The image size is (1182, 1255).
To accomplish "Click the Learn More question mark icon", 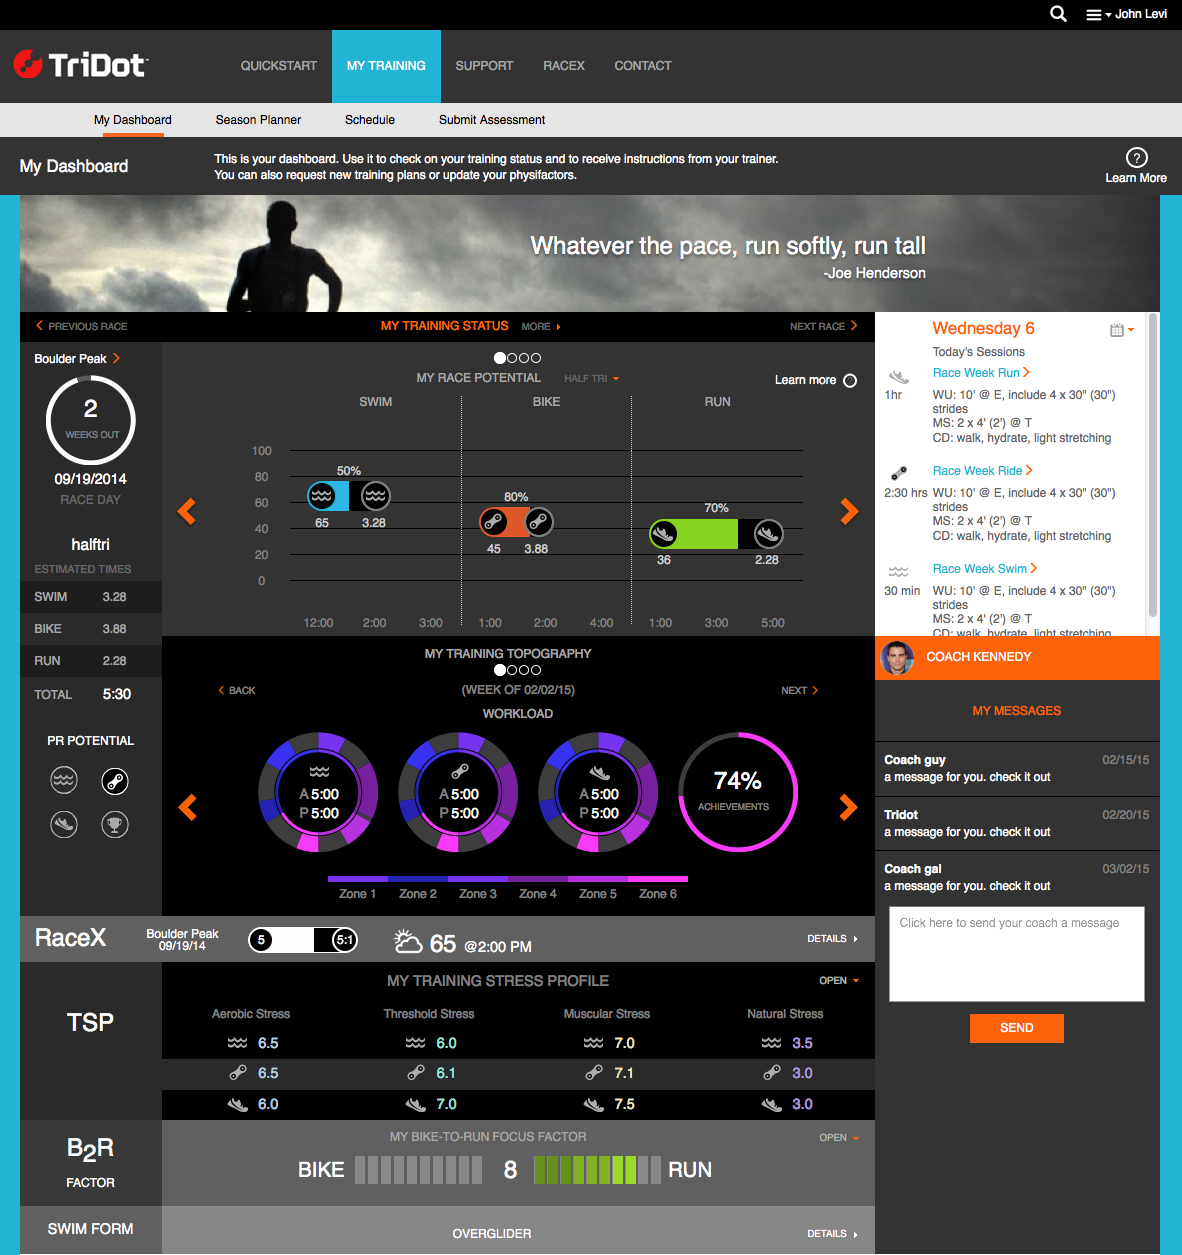I will tap(1136, 157).
